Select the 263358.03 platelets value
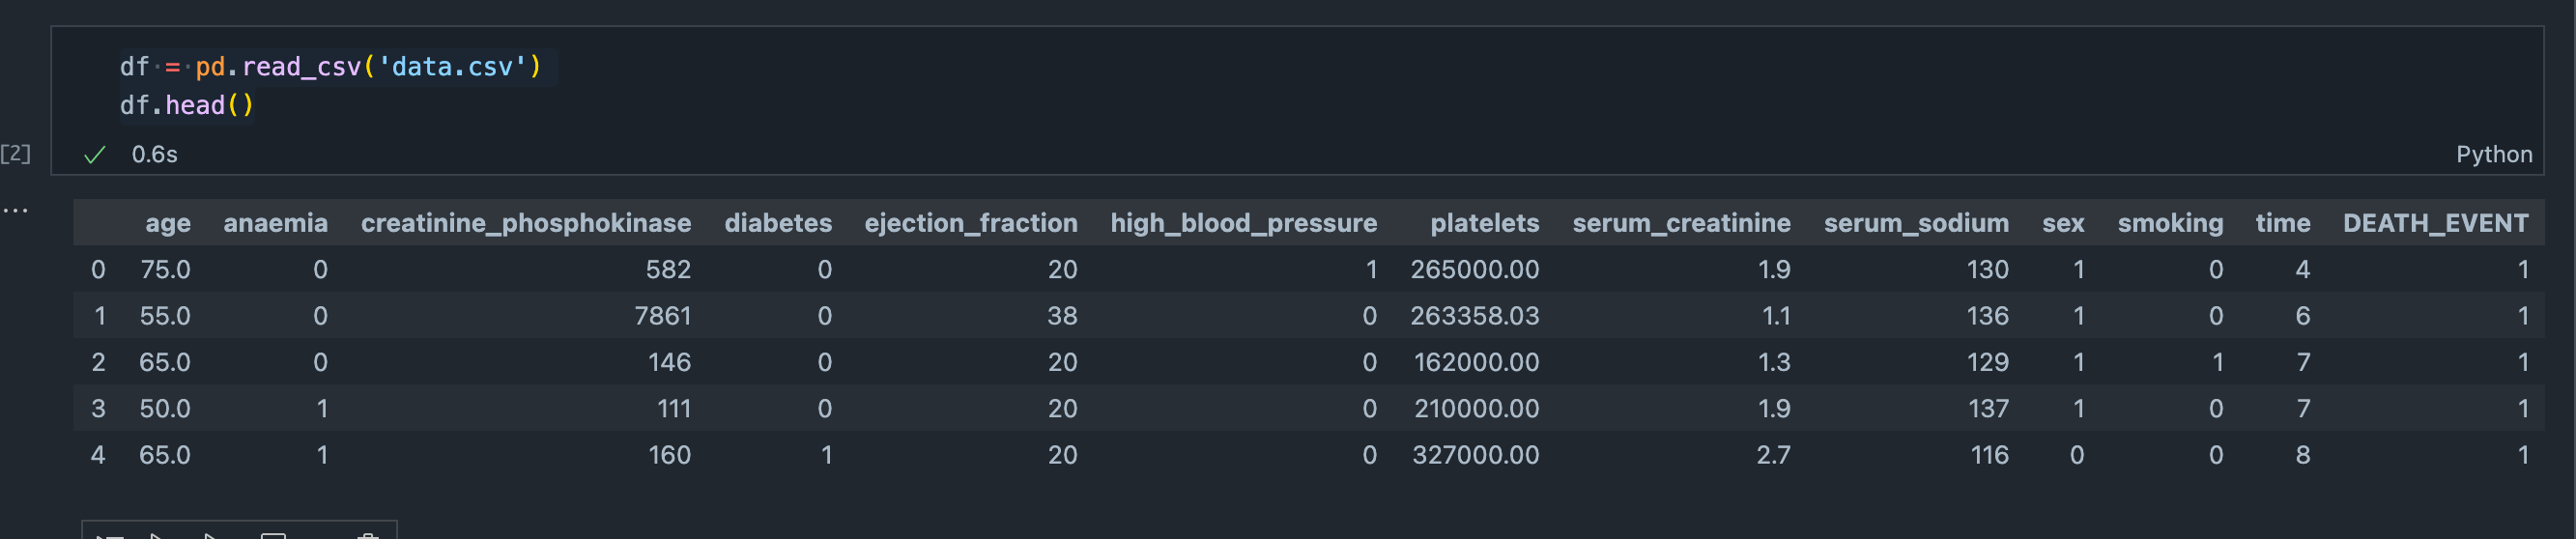2576x539 pixels. tap(1474, 316)
